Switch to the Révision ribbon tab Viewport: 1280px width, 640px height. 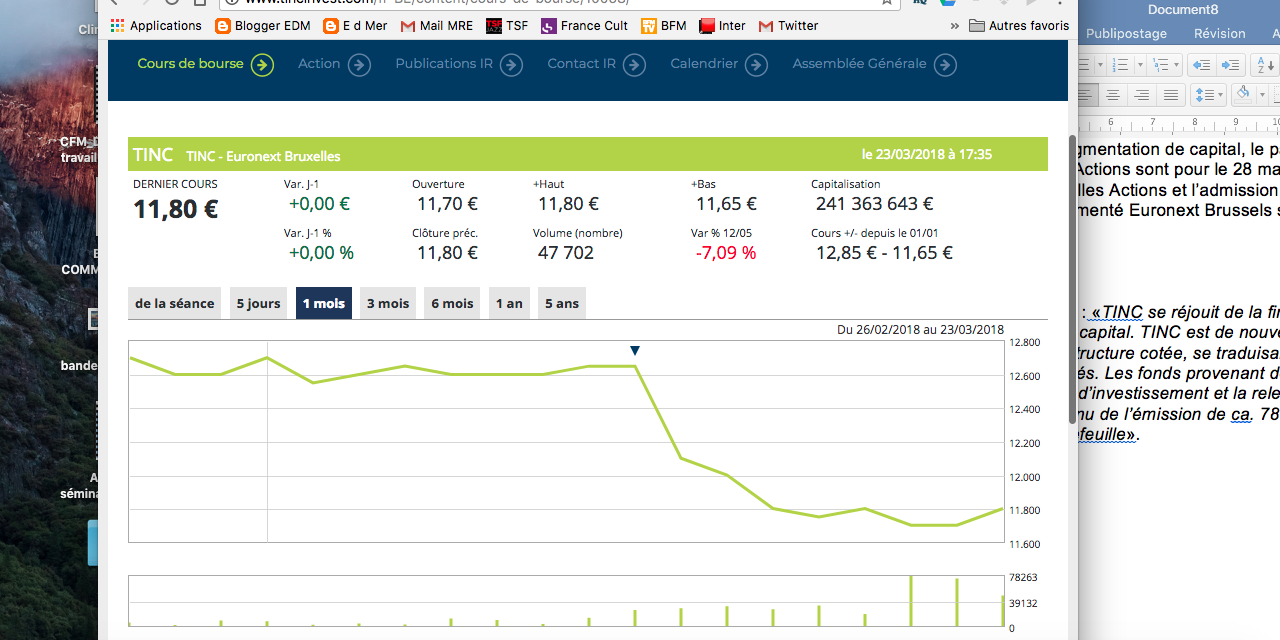click(x=1220, y=34)
